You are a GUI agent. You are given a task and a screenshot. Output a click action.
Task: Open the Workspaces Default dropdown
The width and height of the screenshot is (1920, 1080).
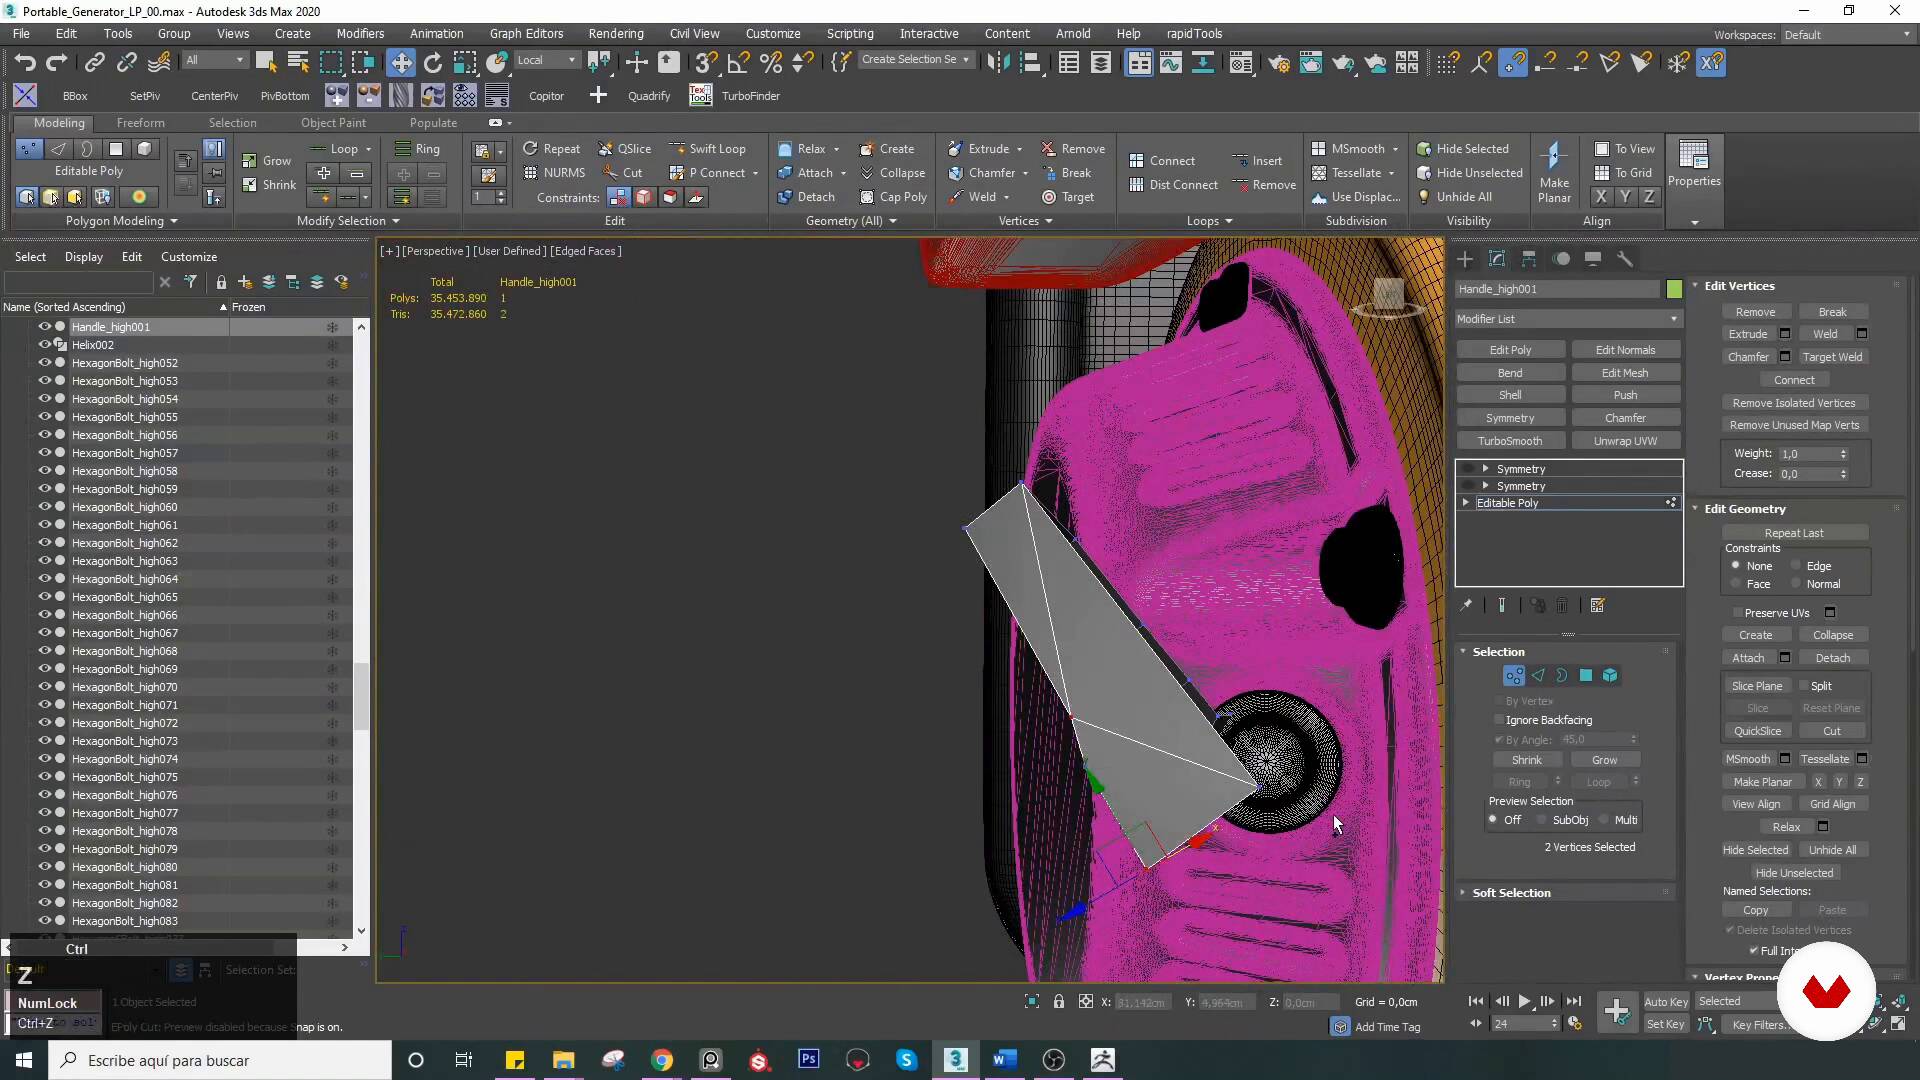tap(1848, 34)
